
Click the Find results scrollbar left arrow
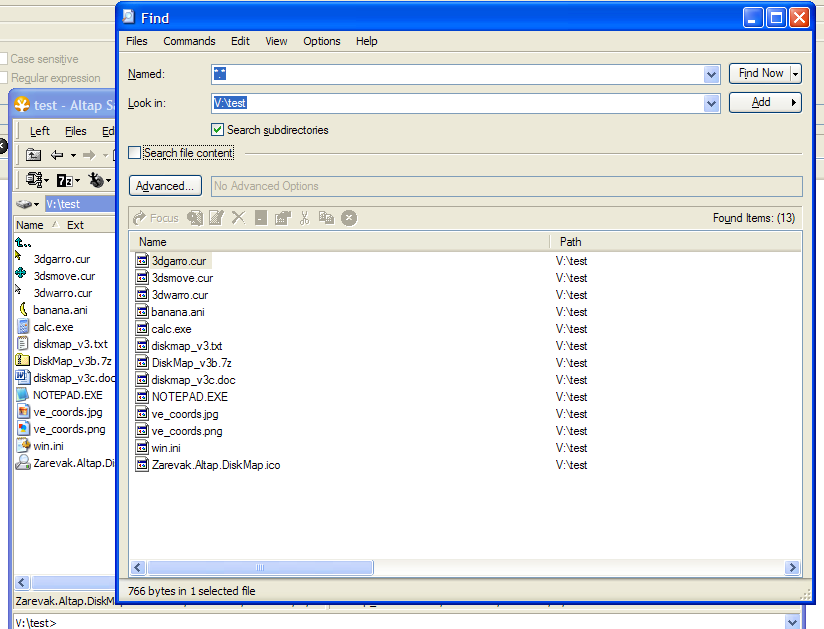pos(138,568)
